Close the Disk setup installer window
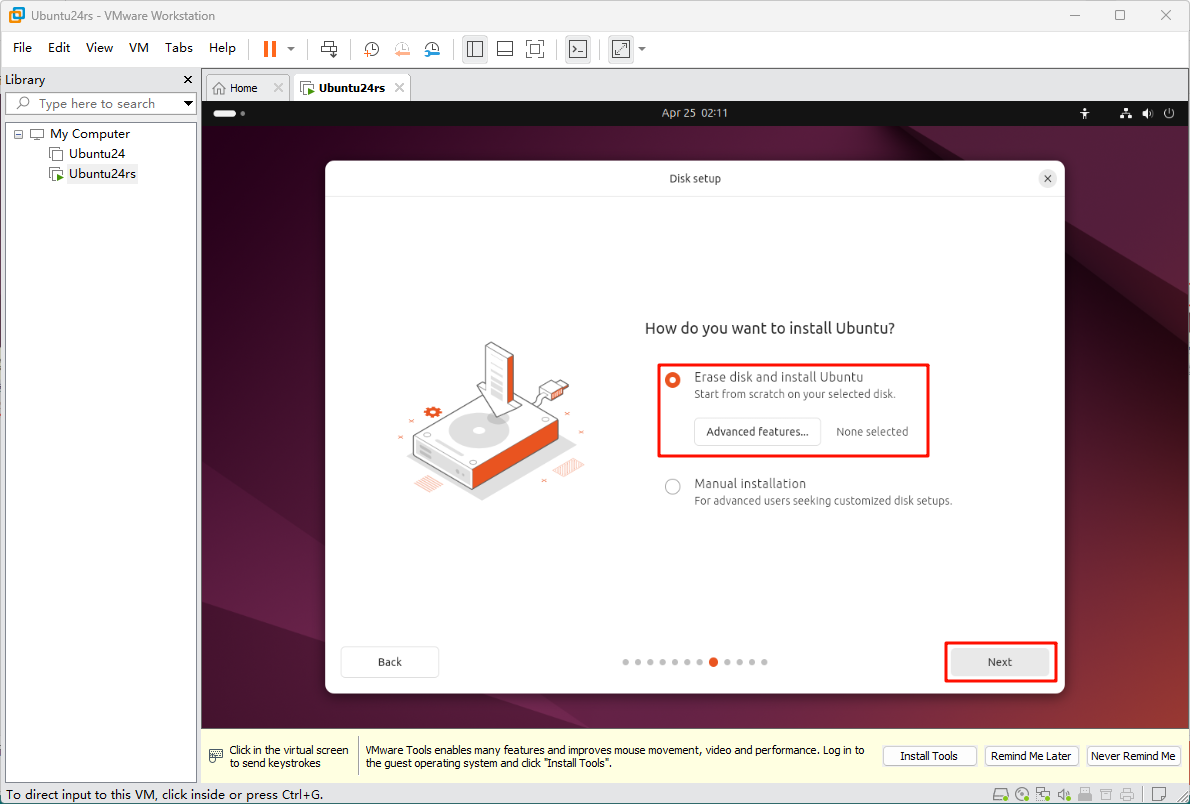 (x=1047, y=179)
